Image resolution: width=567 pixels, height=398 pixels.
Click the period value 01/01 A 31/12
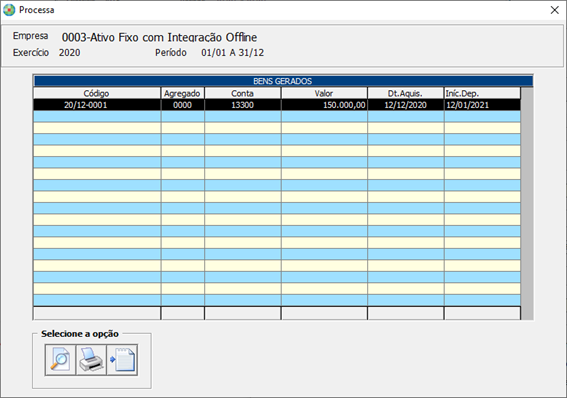(x=233, y=53)
